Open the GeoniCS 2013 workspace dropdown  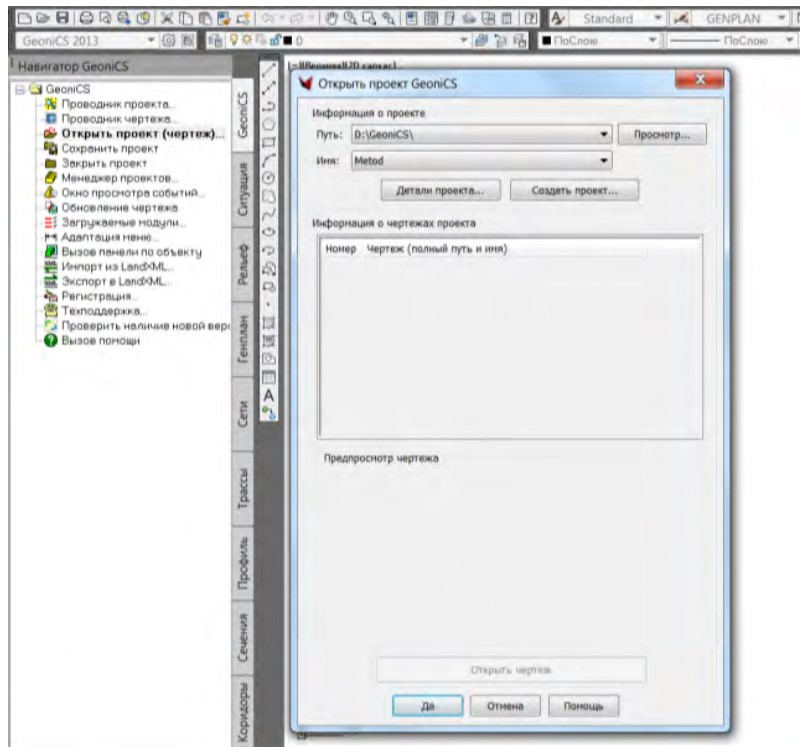pos(151,40)
